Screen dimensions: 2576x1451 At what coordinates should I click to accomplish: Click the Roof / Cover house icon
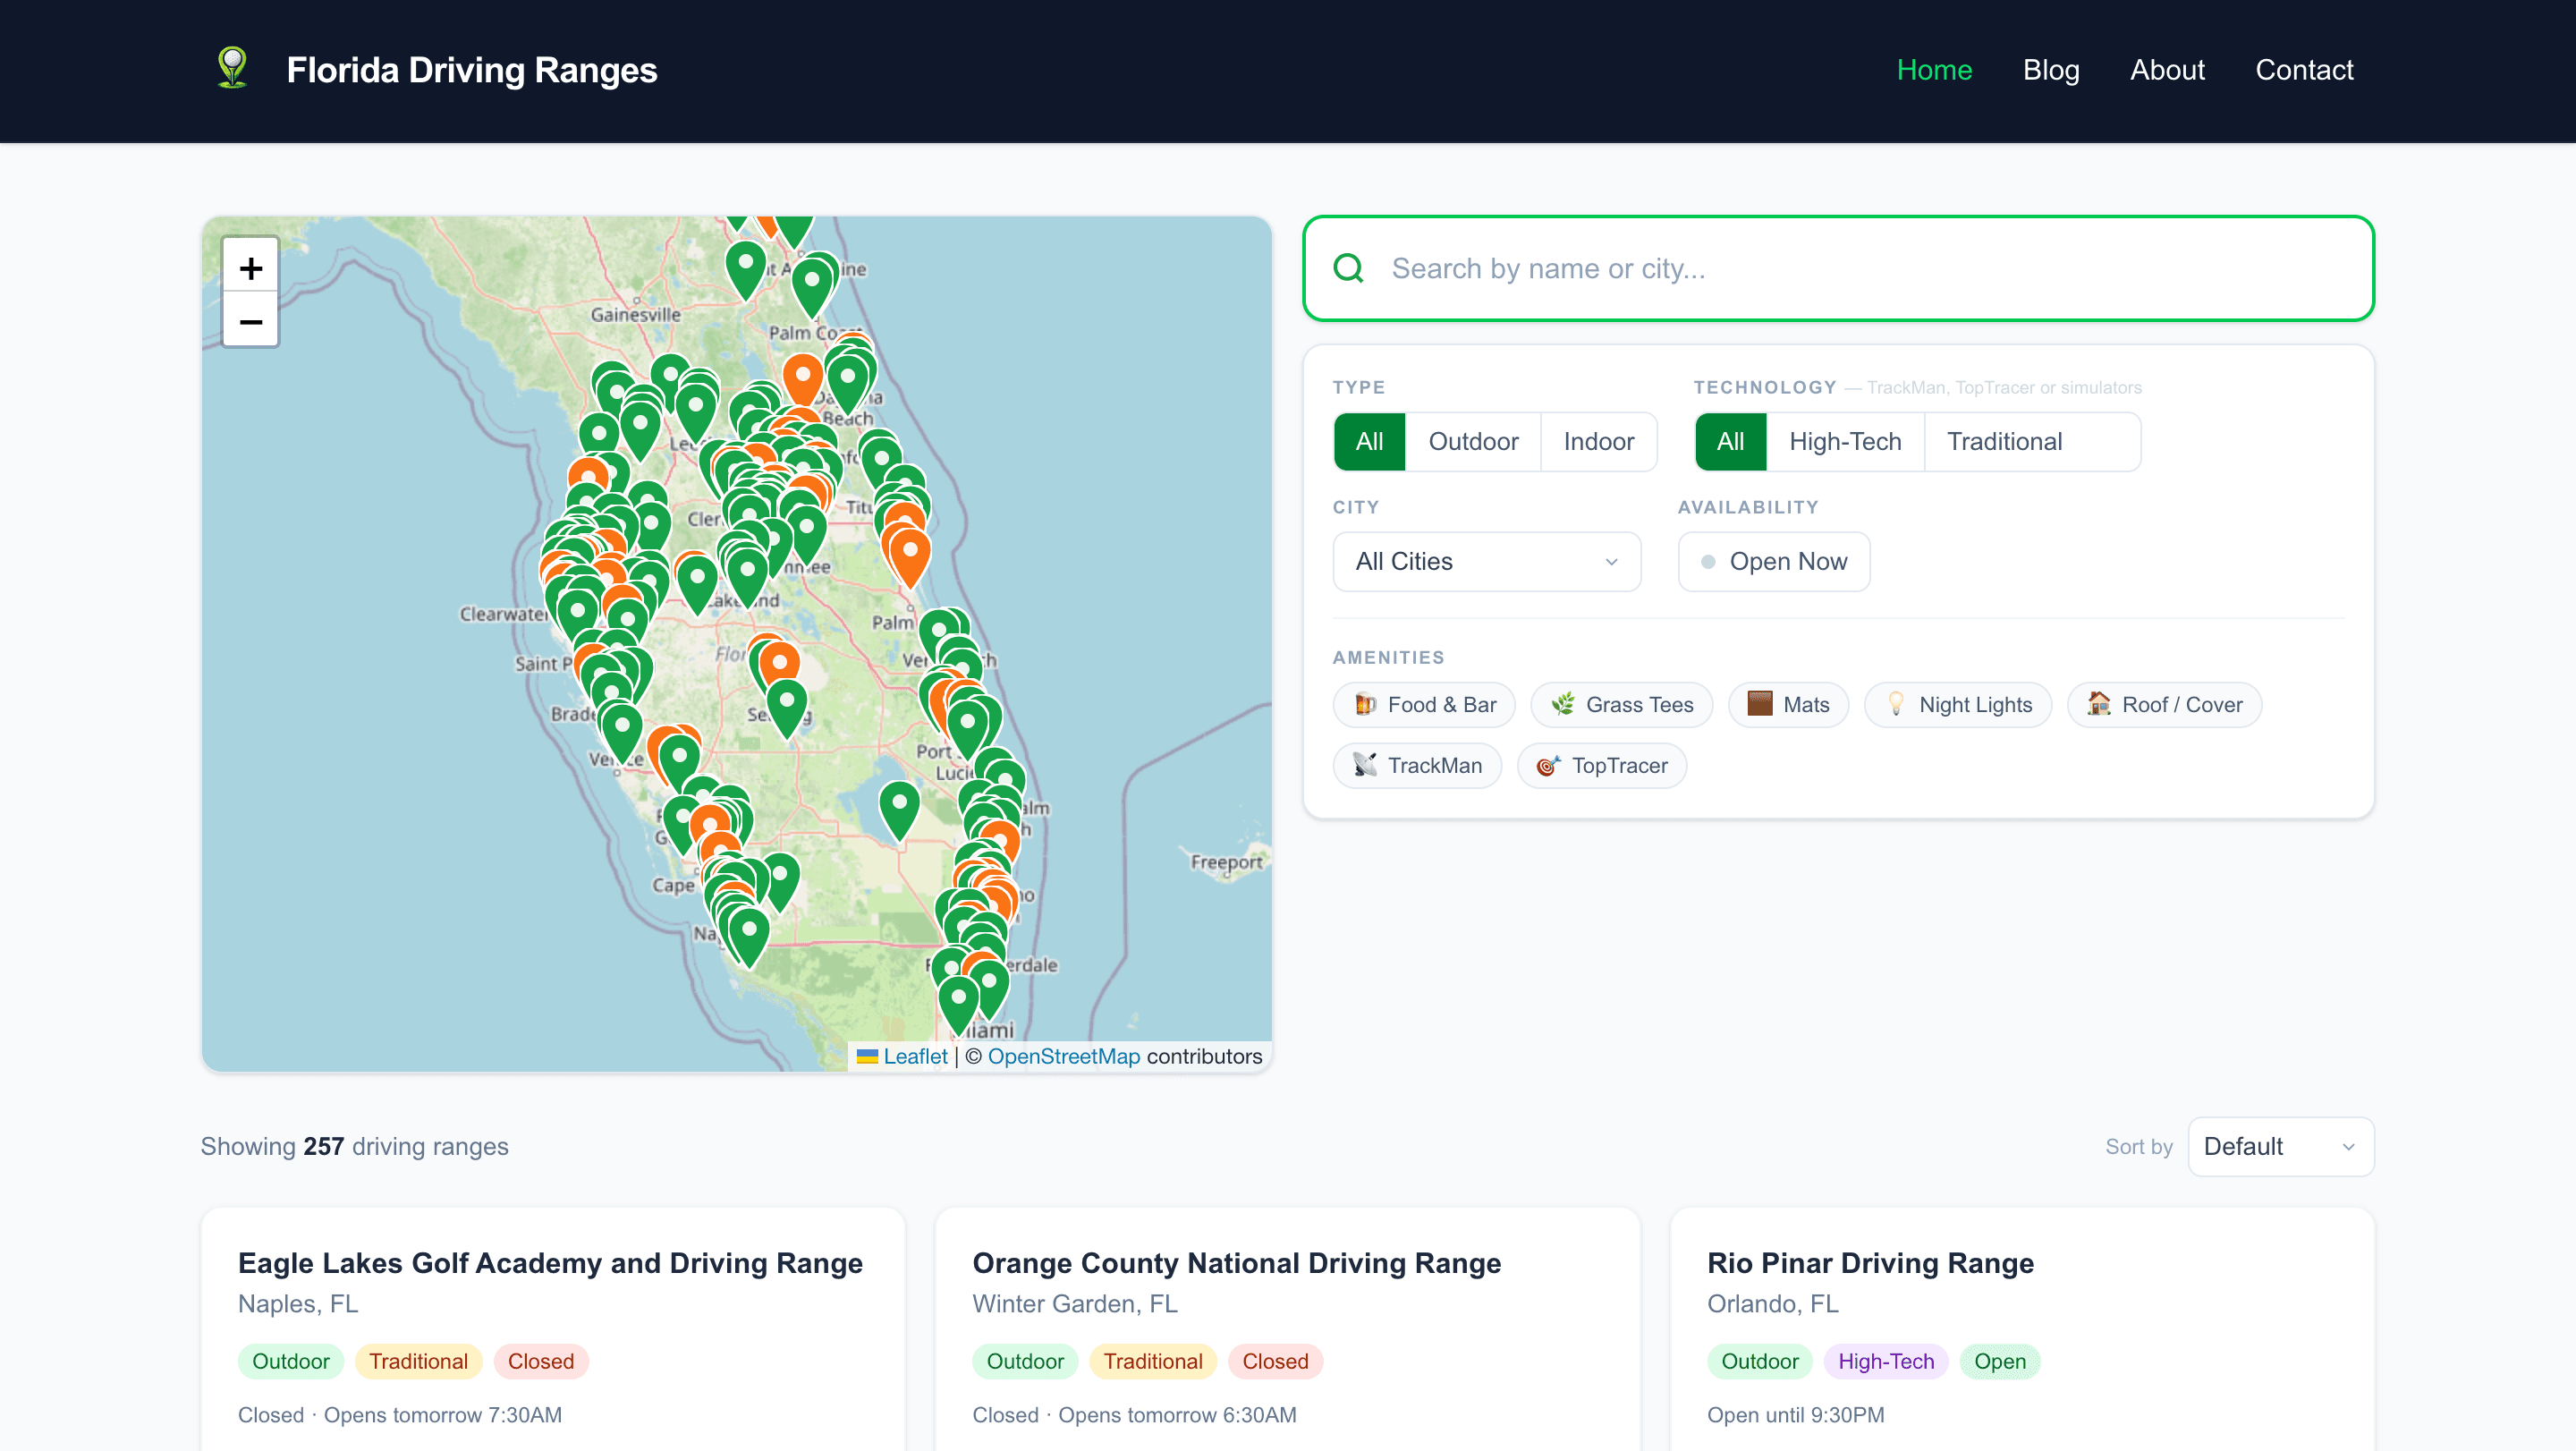coord(2098,704)
